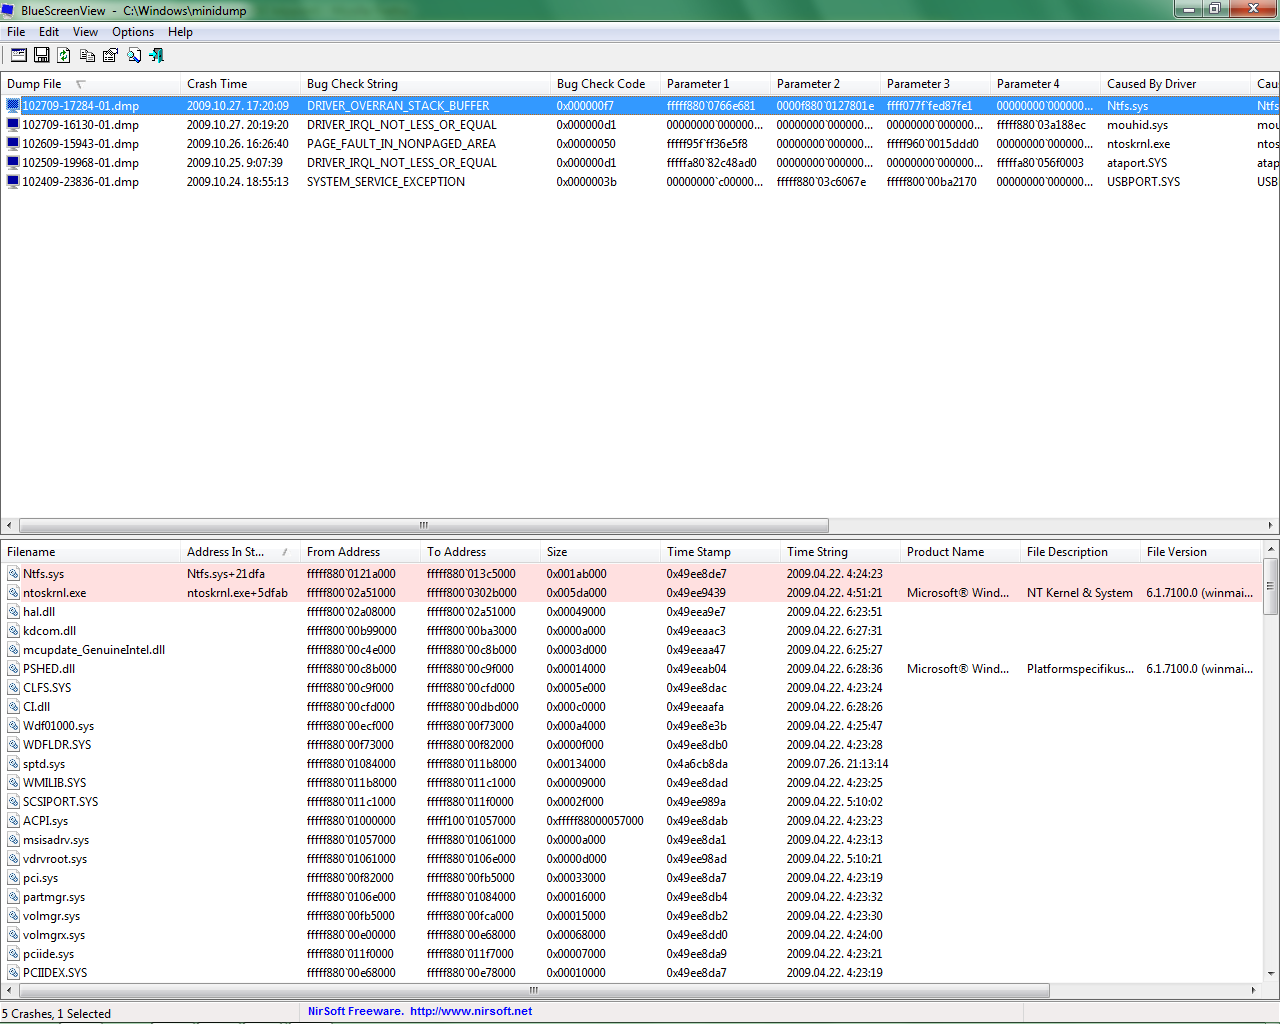Image resolution: width=1280 pixels, height=1024 pixels.
Task: Open the File menu
Action: pyautogui.click(x=16, y=32)
